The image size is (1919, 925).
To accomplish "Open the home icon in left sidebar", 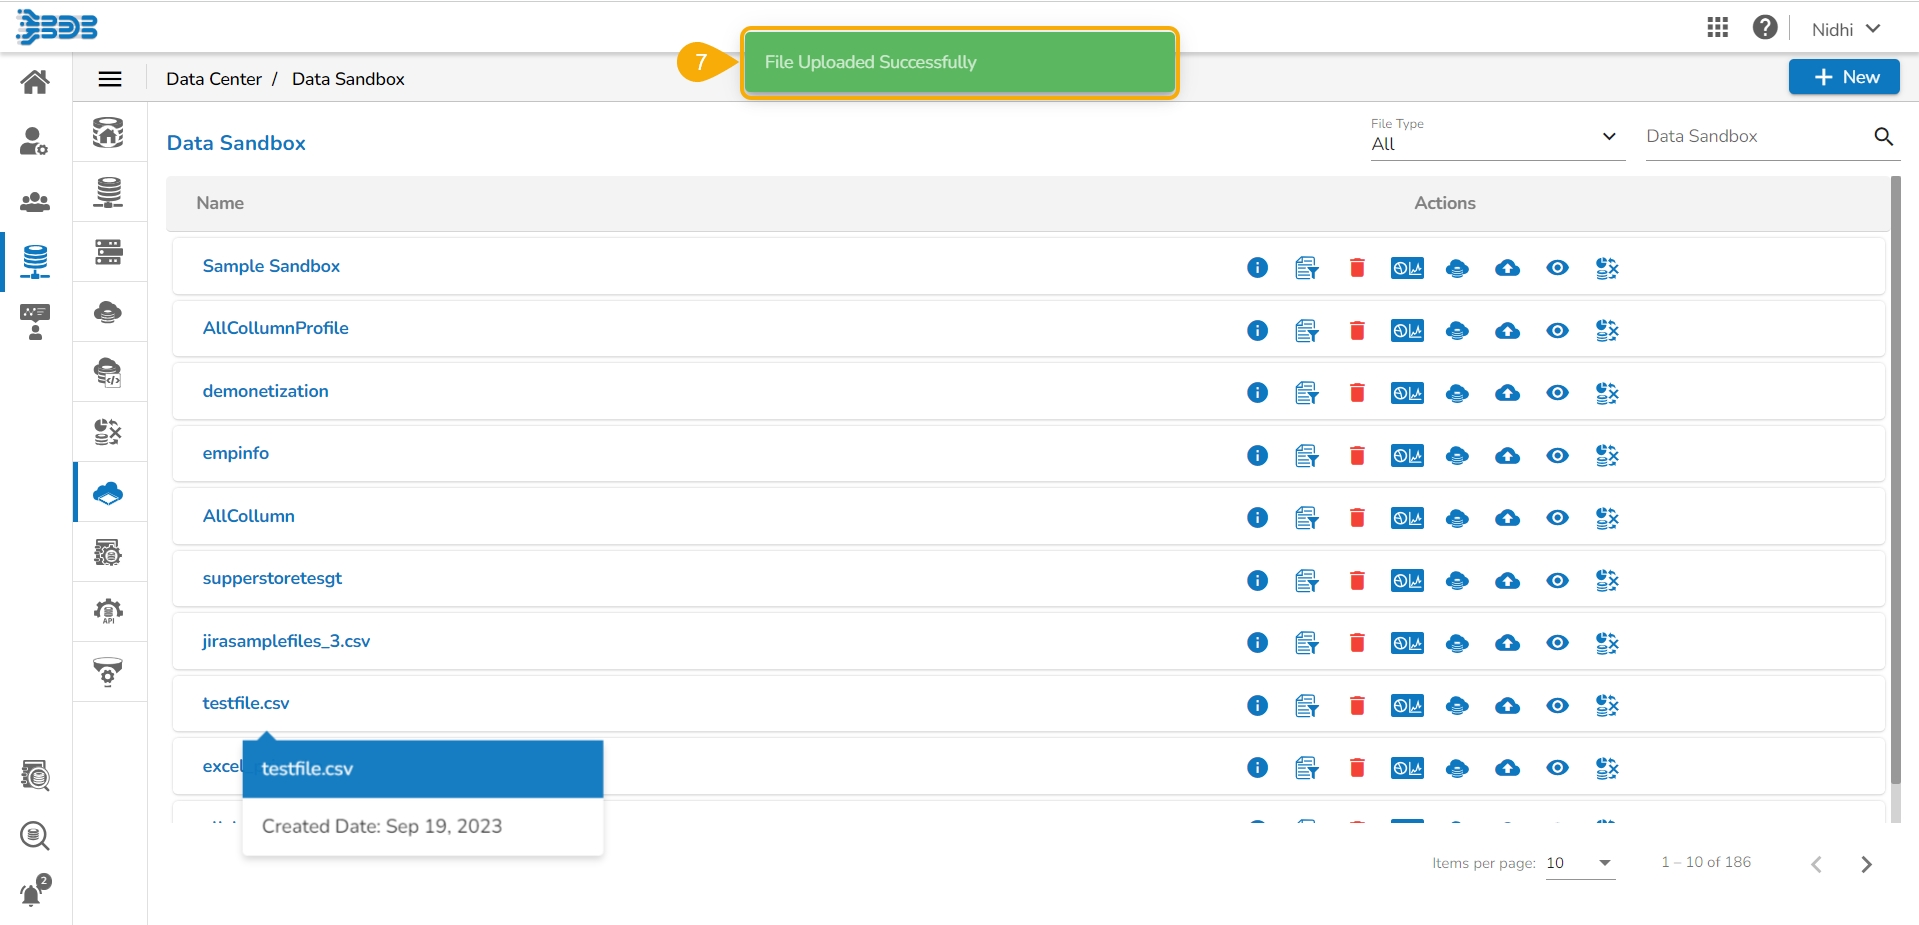I will [x=35, y=81].
